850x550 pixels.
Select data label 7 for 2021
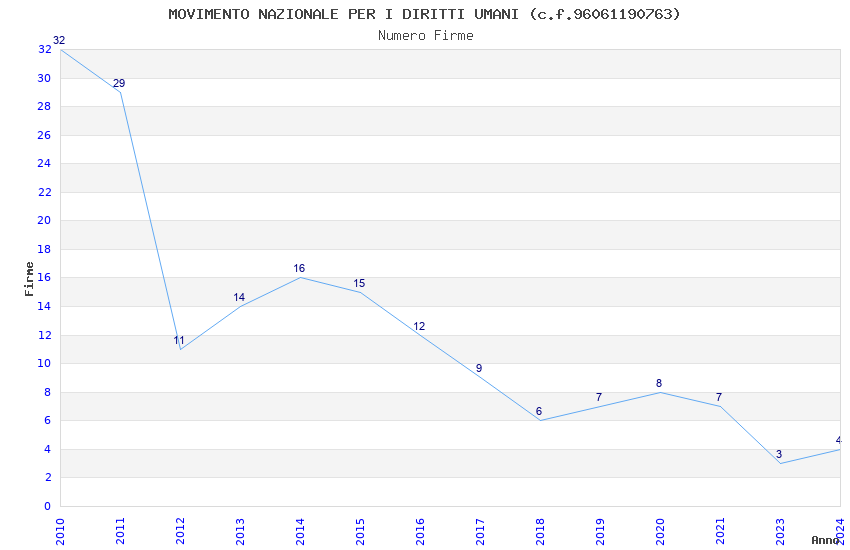pos(719,397)
